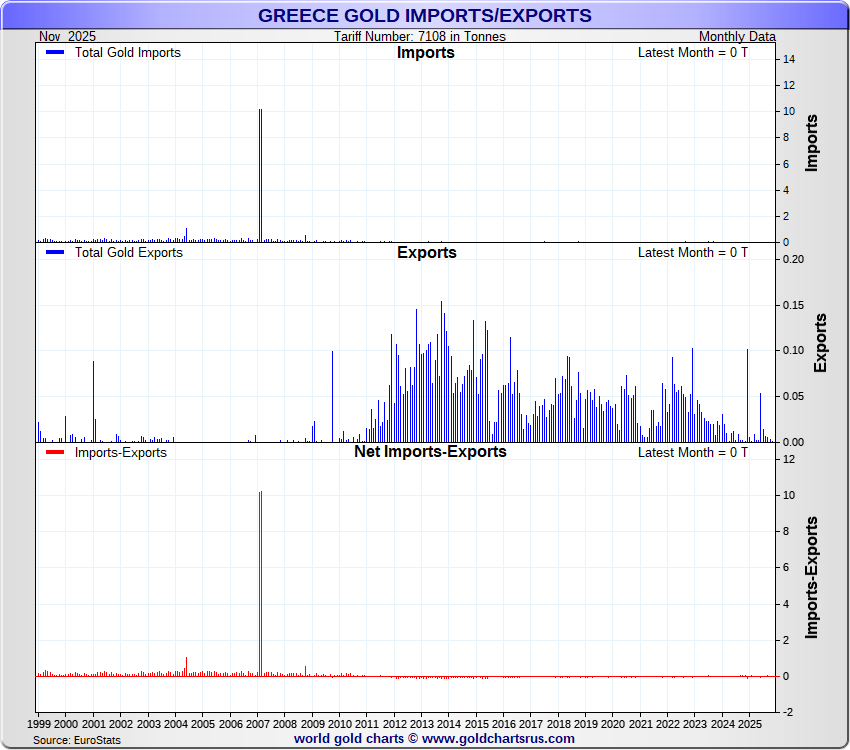The height and width of the screenshot is (750, 850).
Task: Click the Monthly Data label
Action: click(737, 36)
